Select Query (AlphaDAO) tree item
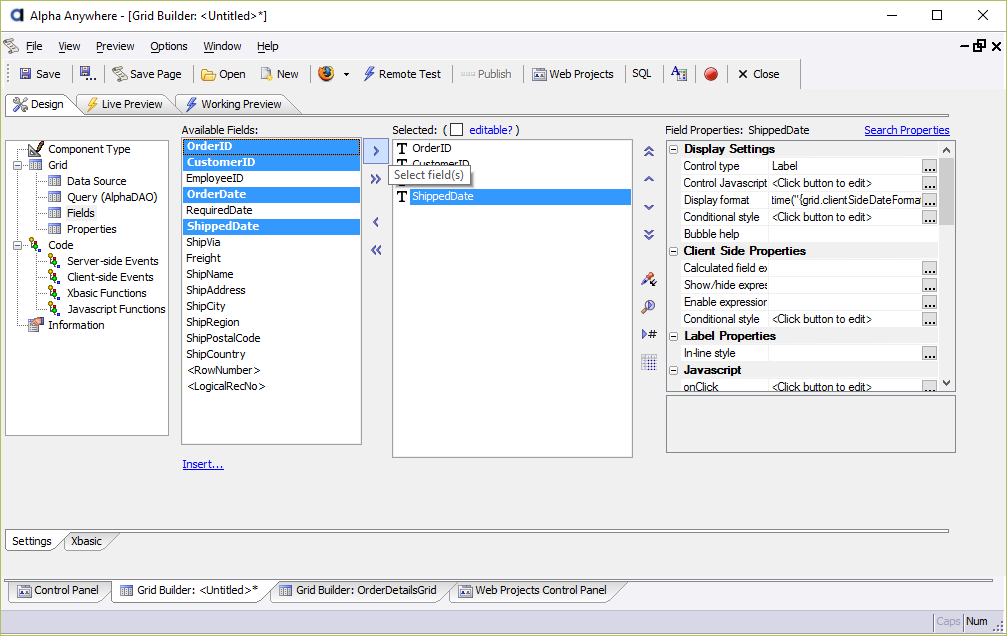Viewport: 1007px width, 636px height. tap(112, 197)
